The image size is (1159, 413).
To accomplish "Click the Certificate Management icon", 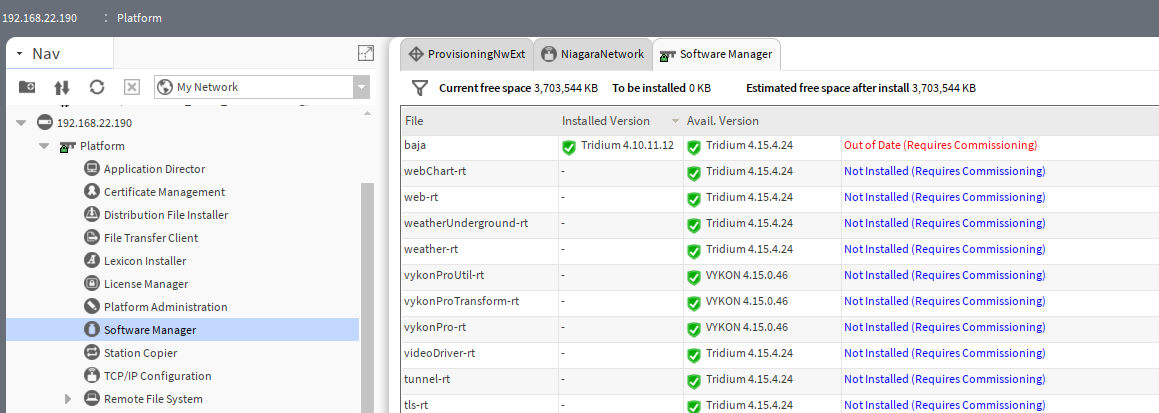I will click(x=92, y=191).
